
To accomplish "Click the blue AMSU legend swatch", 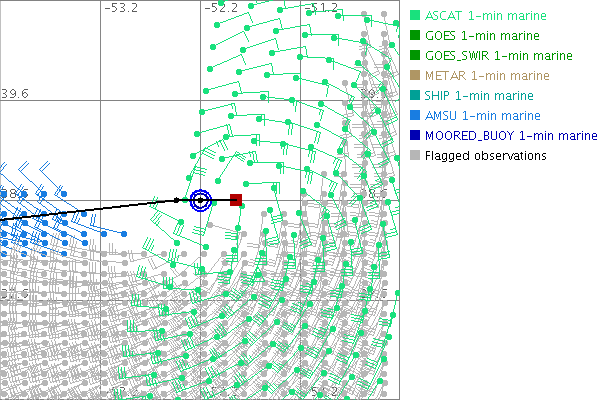I will click(x=415, y=116).
